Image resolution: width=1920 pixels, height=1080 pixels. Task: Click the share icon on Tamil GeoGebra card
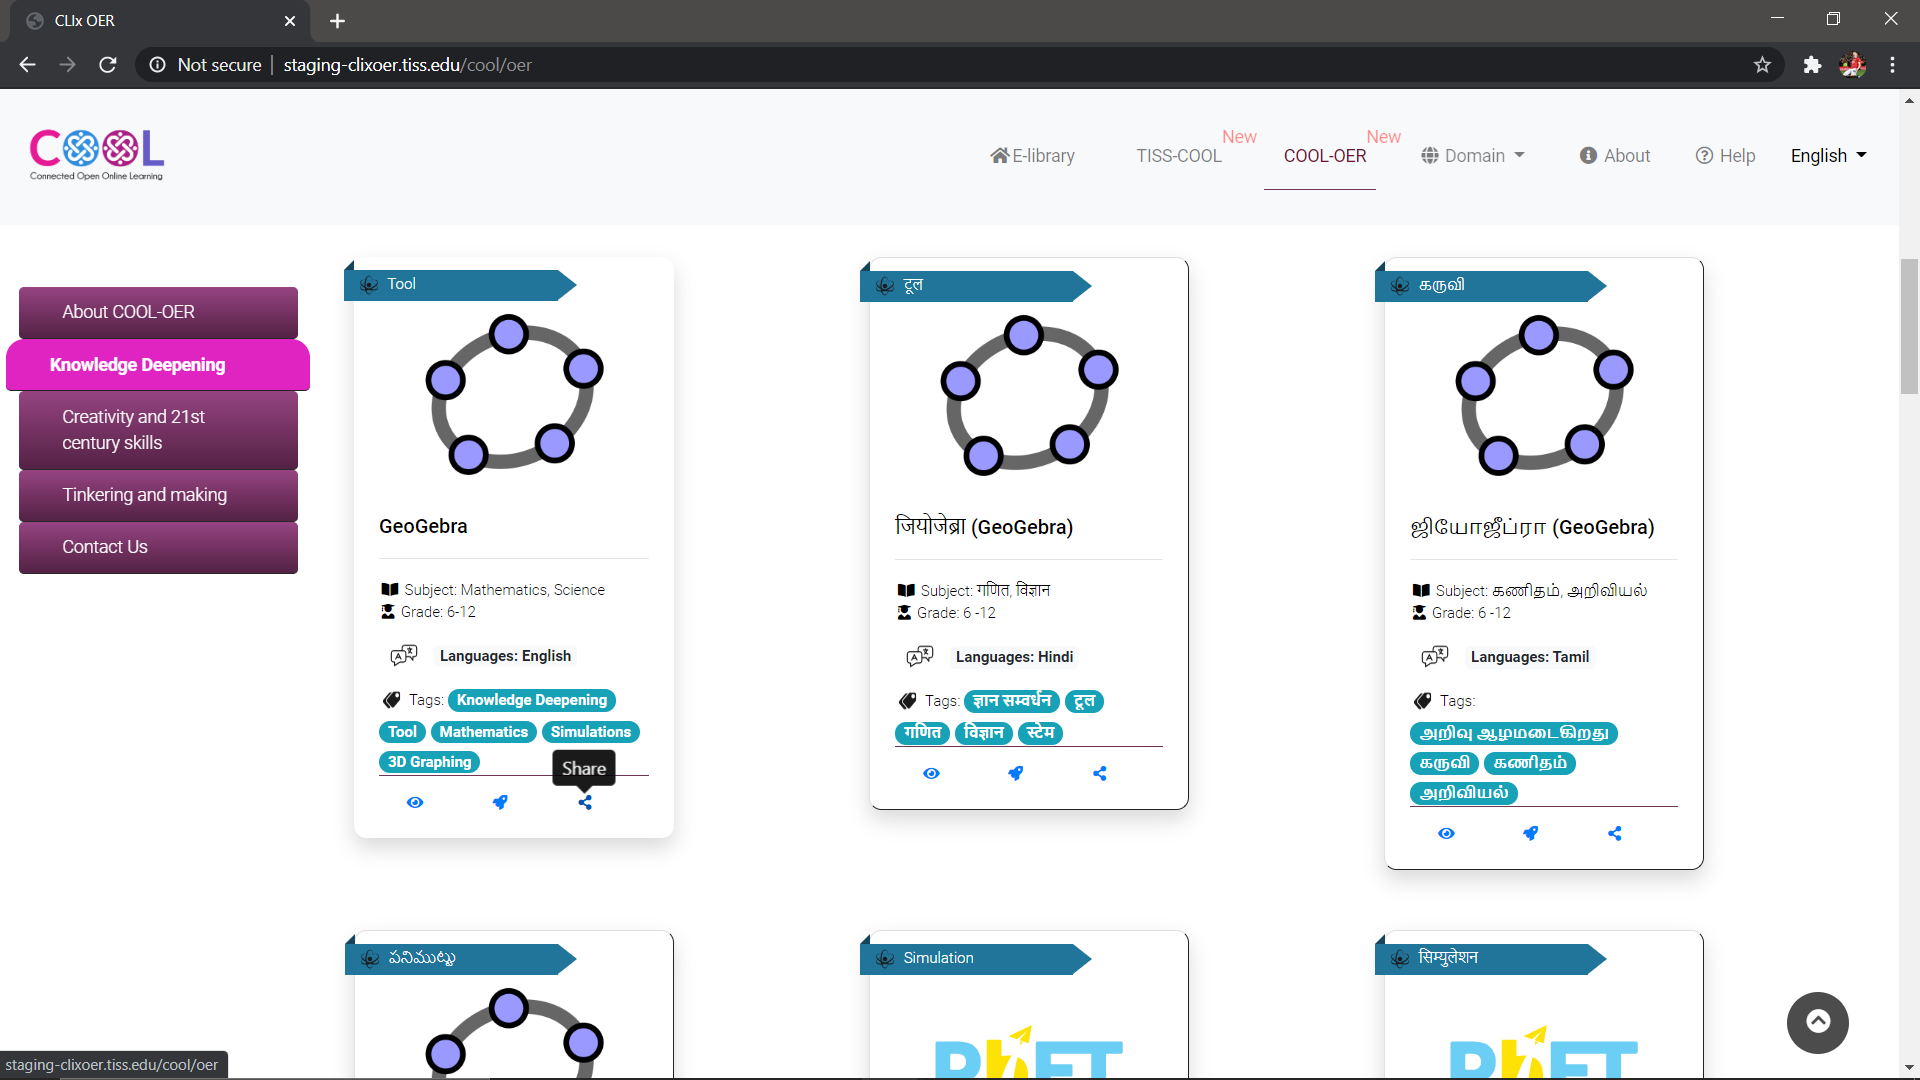tap(1615, 833)
